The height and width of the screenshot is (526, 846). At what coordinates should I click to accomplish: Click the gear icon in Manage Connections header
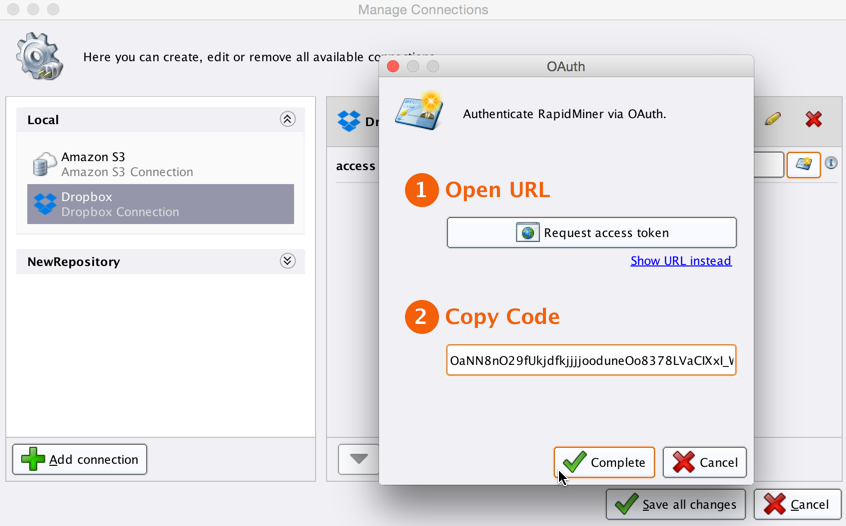point(39,56)
